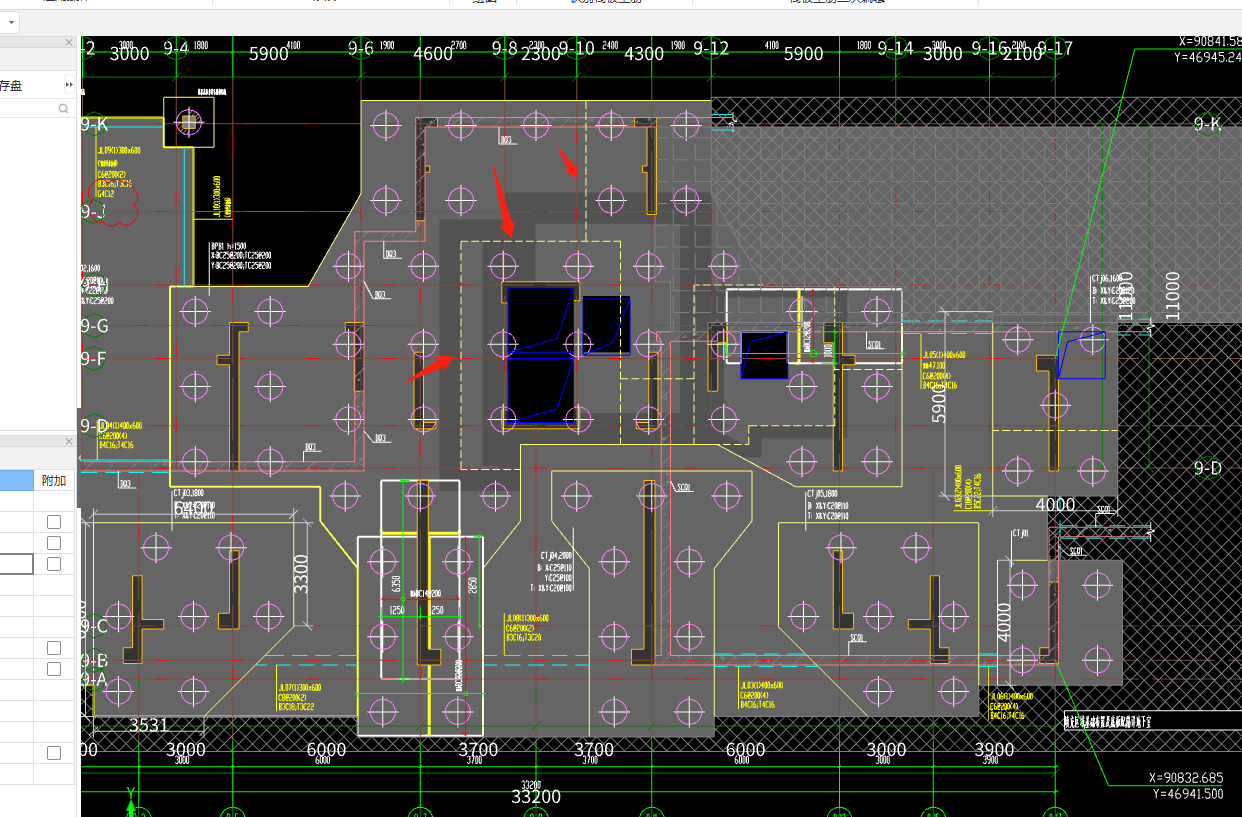Click axis label 9-4 at the top of the drawing
This screenshot has width=1242, height=817.
[176, 48]
